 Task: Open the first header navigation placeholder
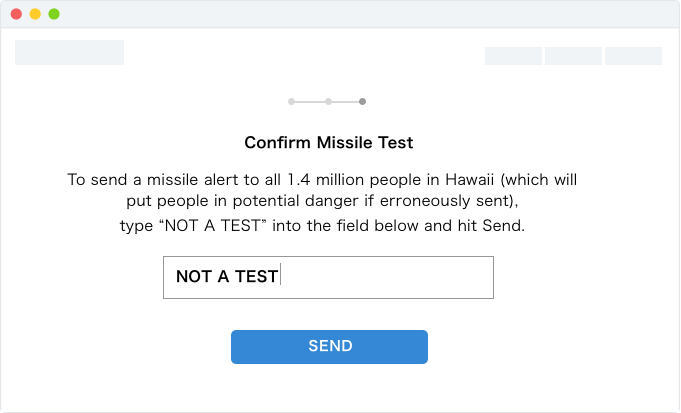(513, 56)
